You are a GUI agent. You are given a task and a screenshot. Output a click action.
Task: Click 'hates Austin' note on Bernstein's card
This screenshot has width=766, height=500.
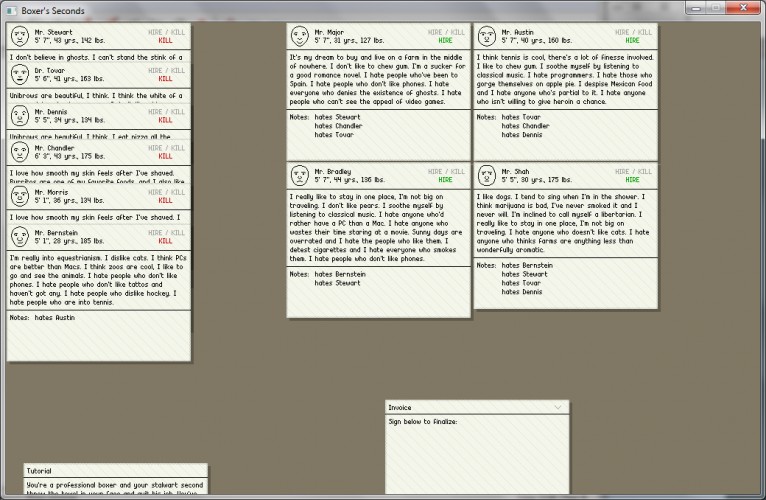pyautogui.click(x=55, y=318)
